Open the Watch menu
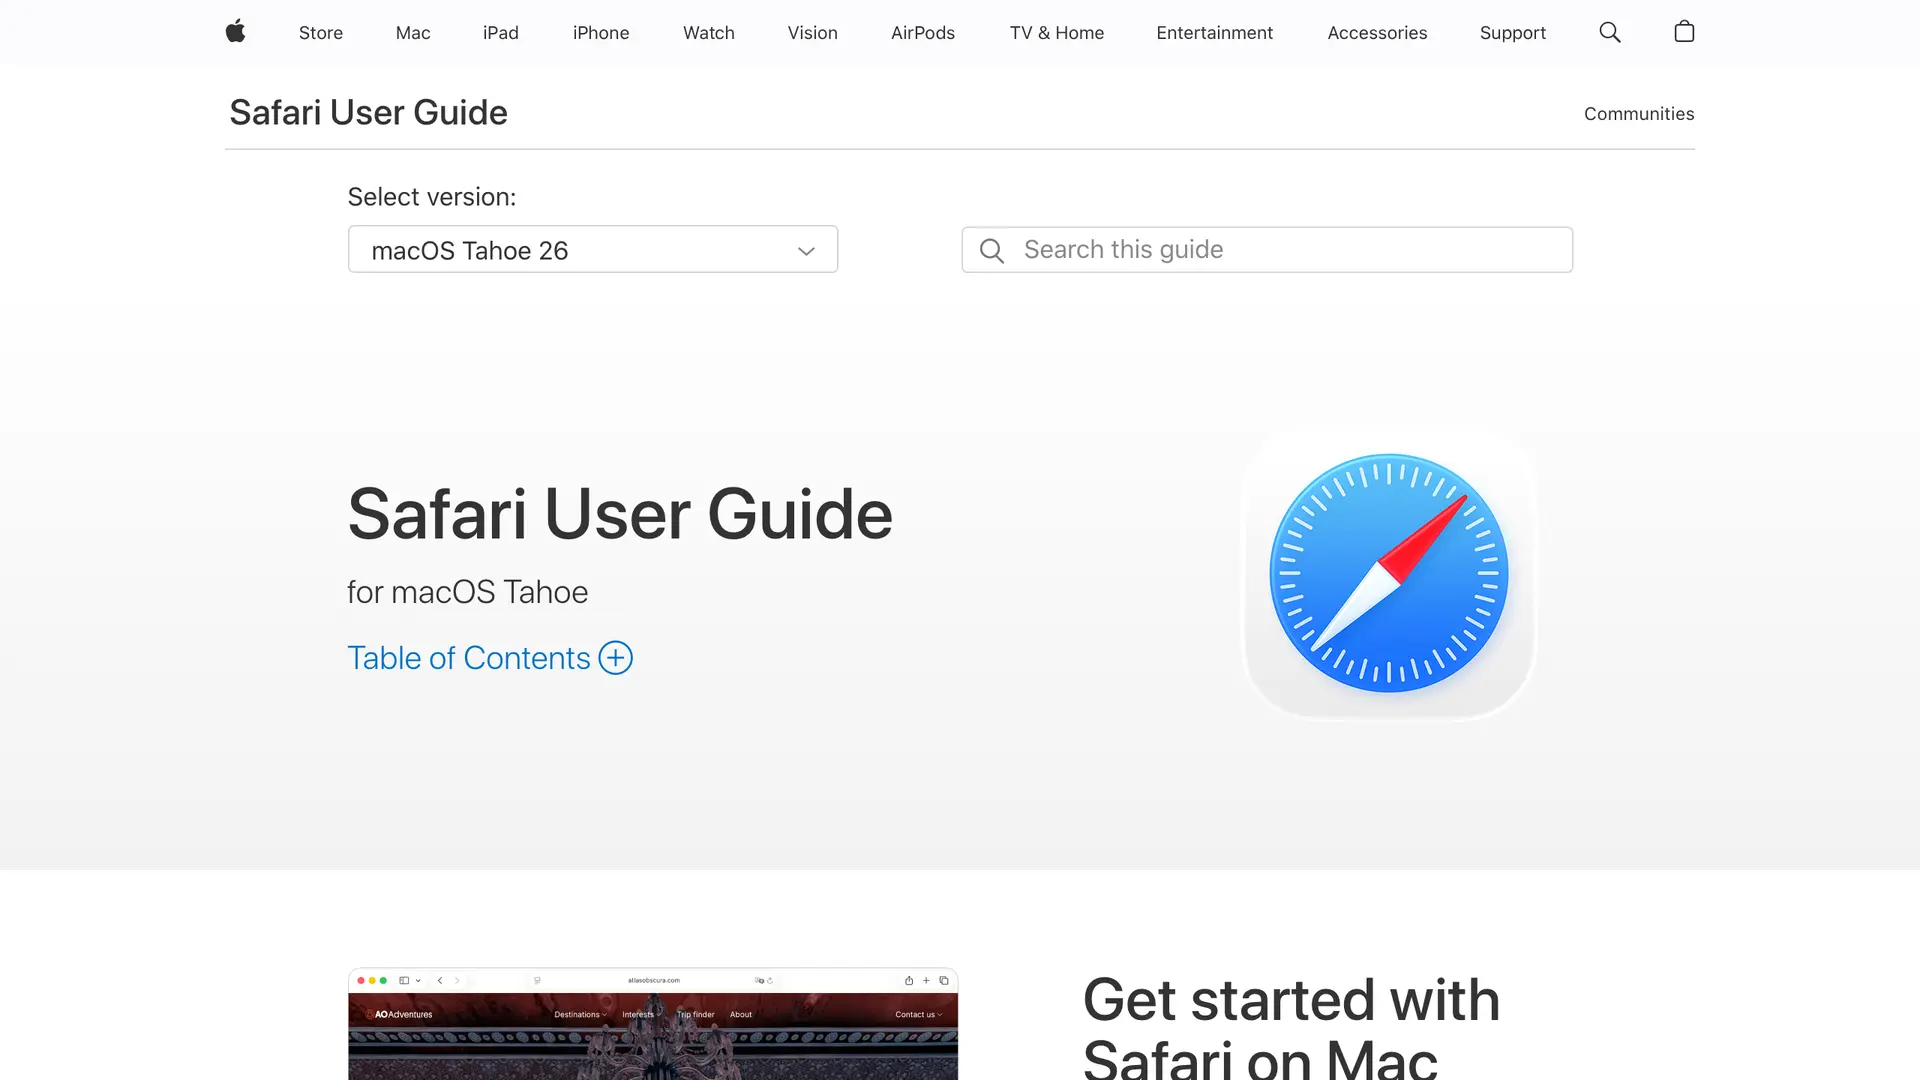The height and width of the screenshot is (1080, 1920). pyautogui.click(x=709, y=33)
